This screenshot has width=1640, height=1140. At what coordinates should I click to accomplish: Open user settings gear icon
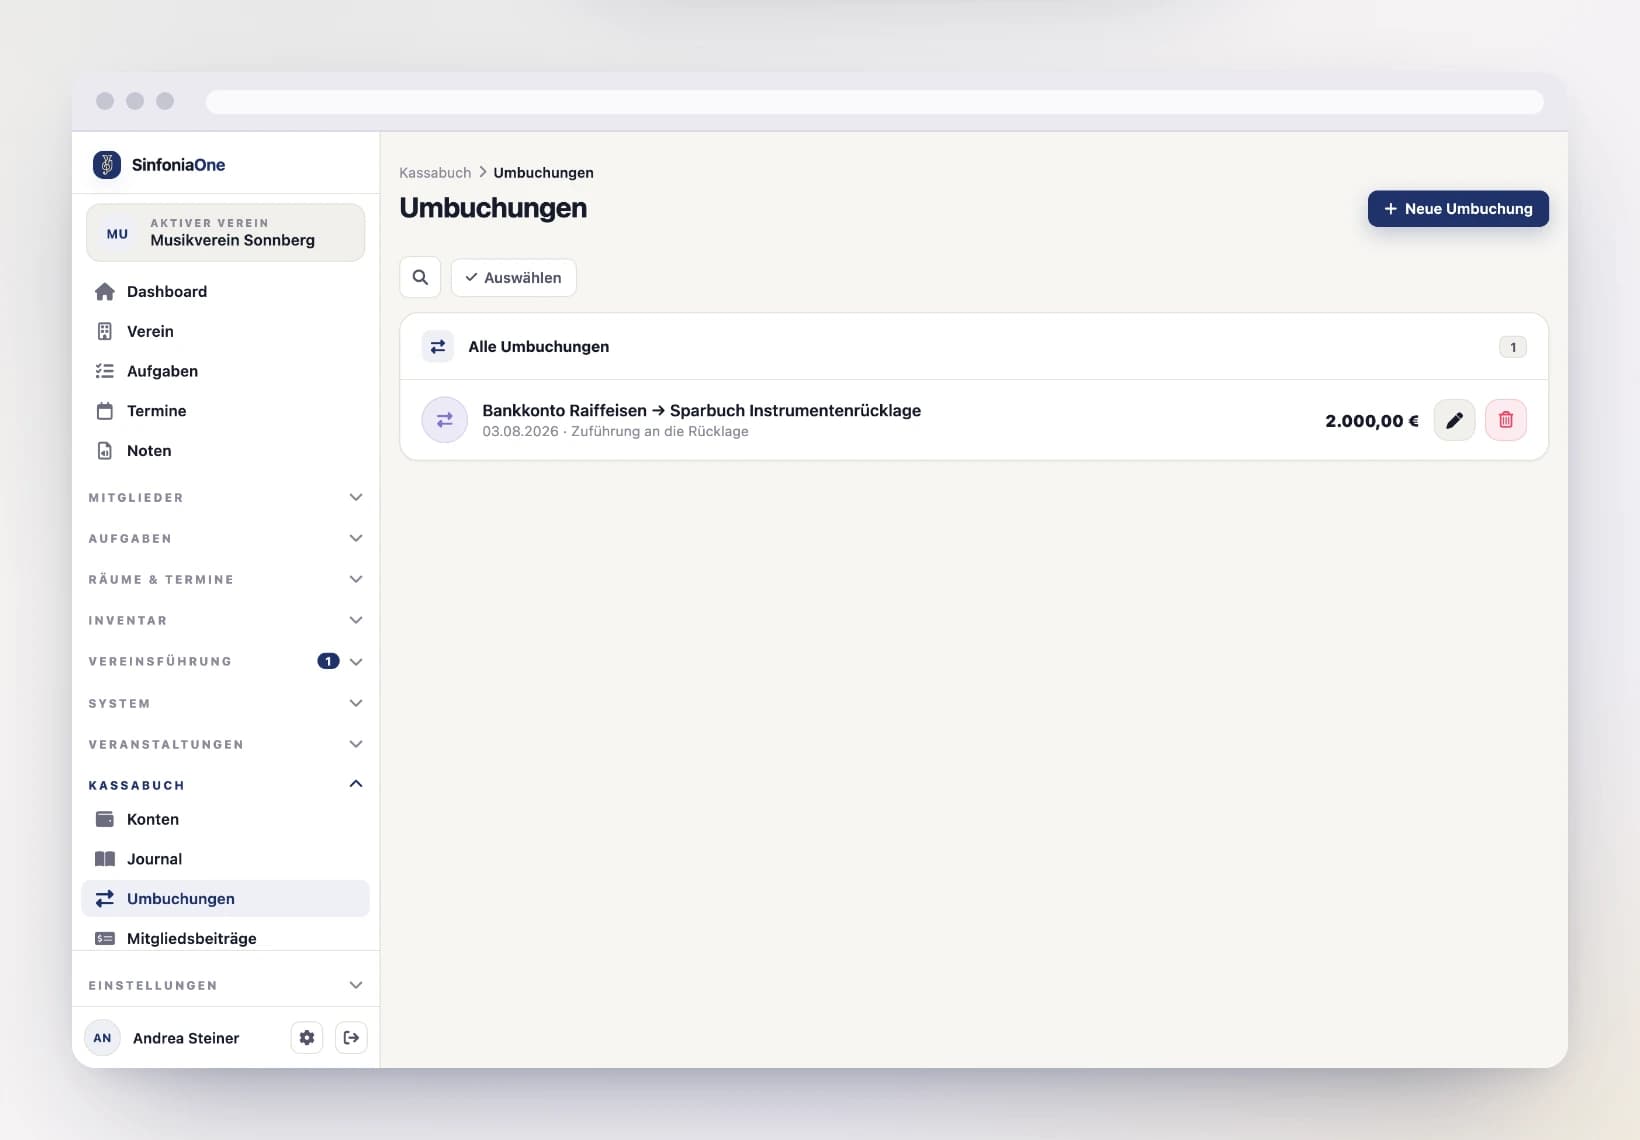tap(307, 1038)
